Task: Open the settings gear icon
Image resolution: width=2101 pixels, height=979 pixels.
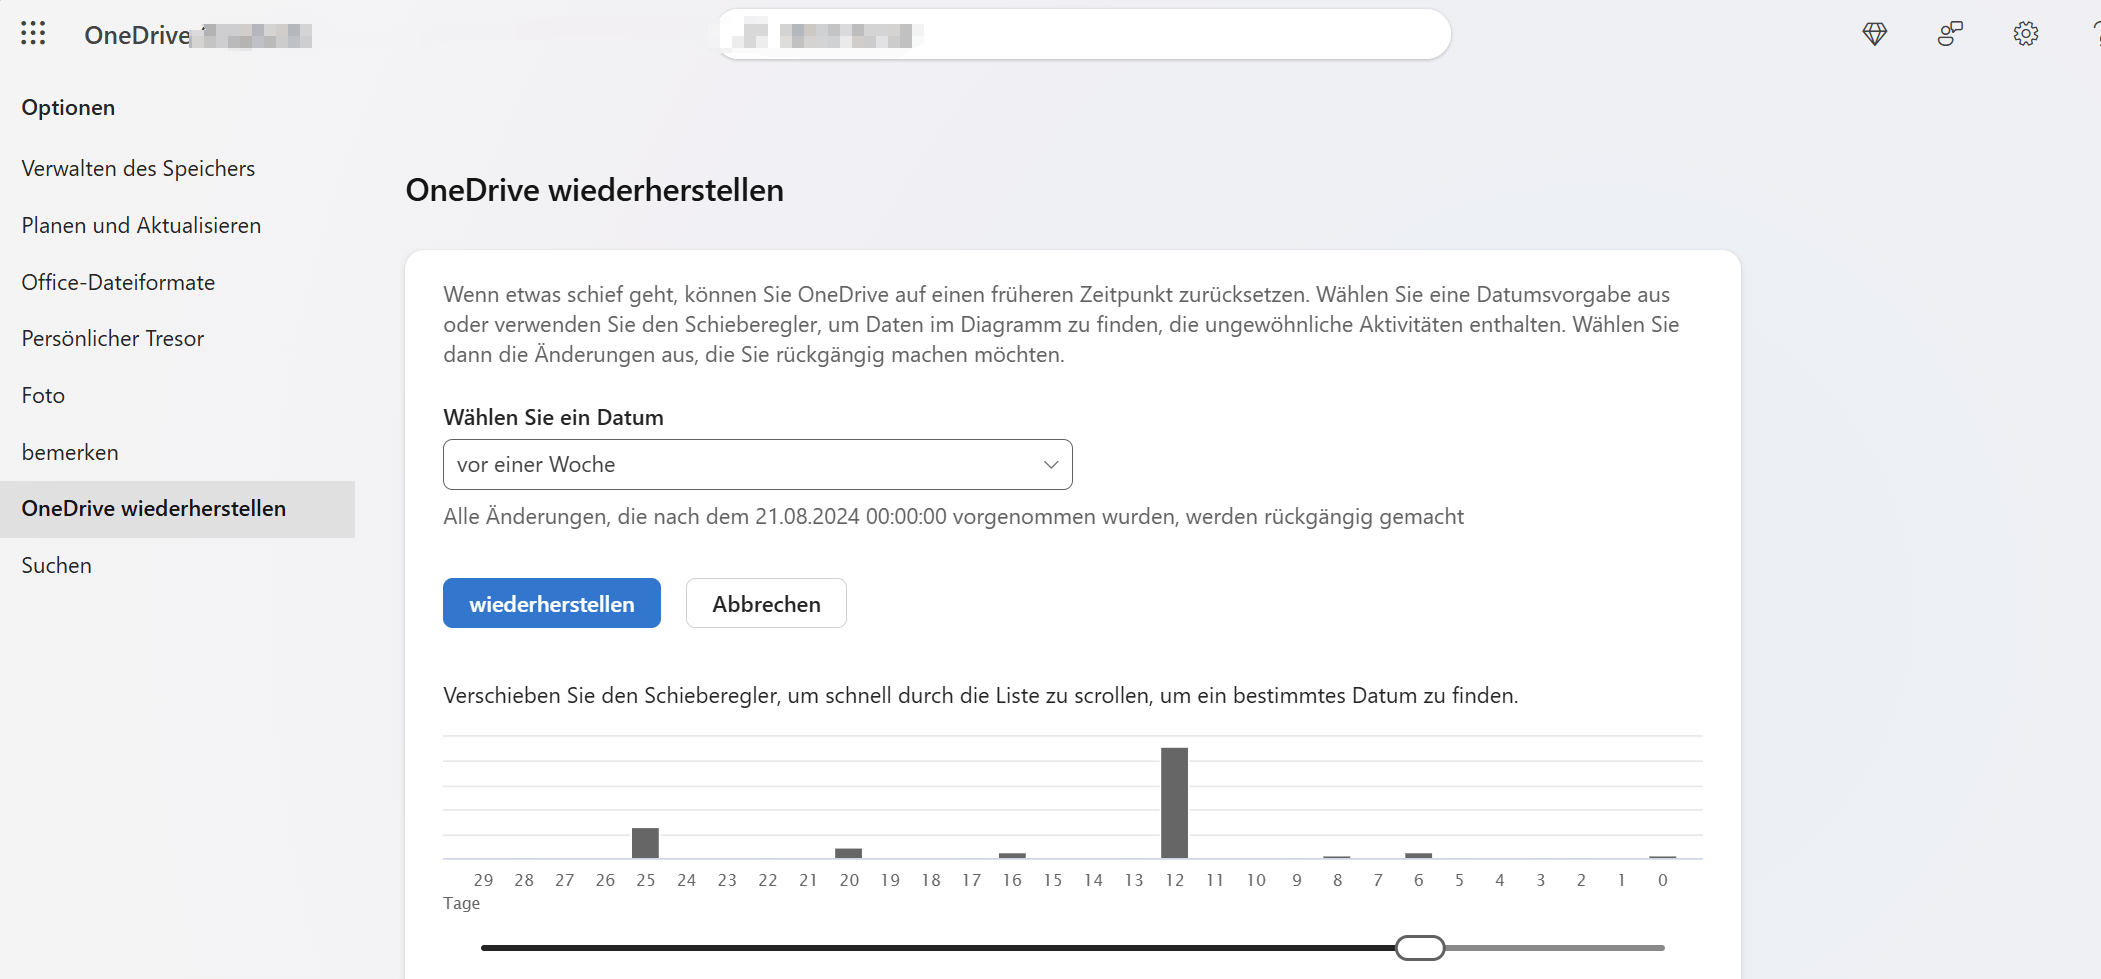Action: tap(2026, 34)
